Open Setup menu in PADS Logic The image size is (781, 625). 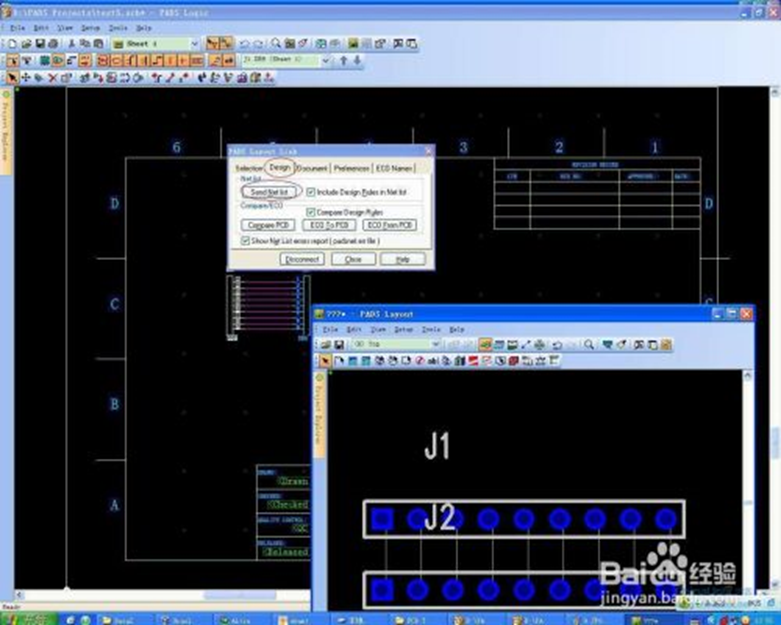click(x=90, y=28)
